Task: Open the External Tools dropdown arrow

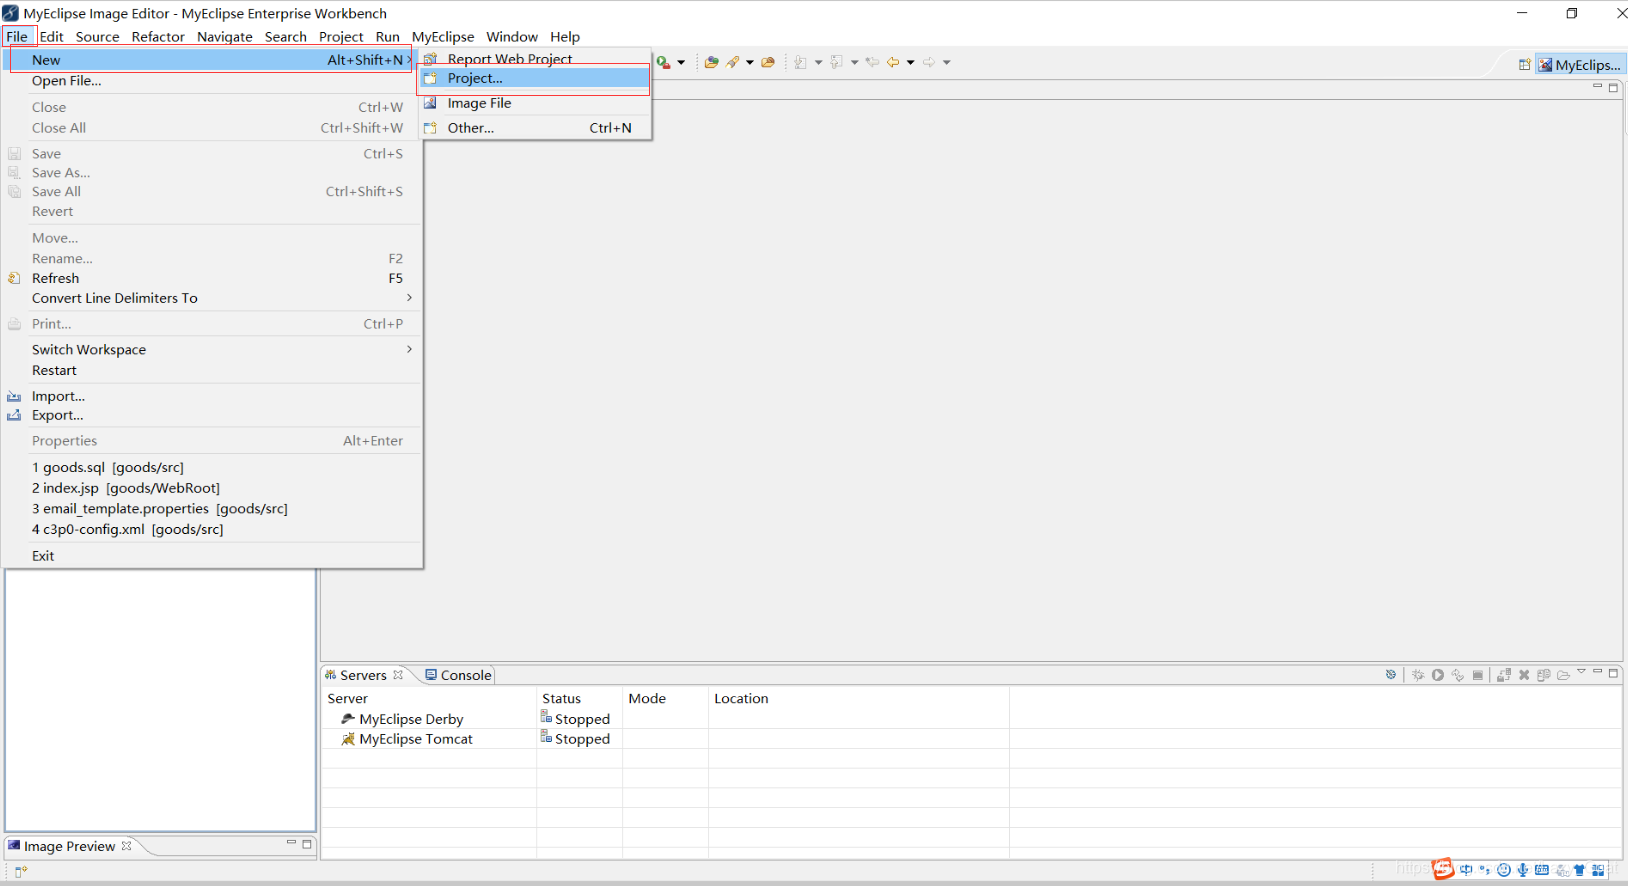Action: [681, 62]
